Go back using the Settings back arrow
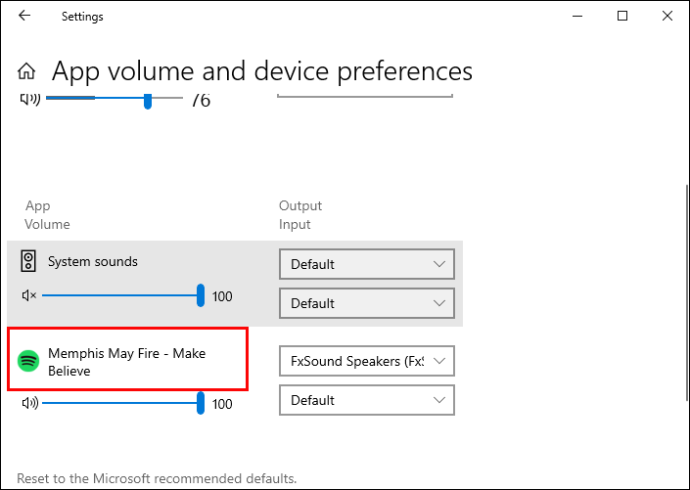 click(x=24, y=16)
